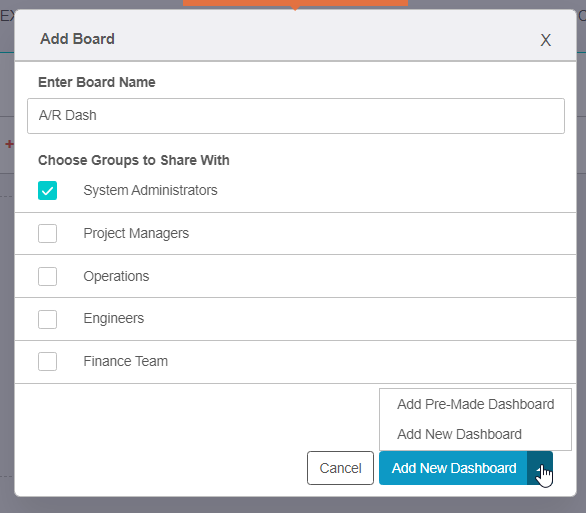This screenshot has height=513, width=586.
Task: Select the Finance Team checkbox
Action: 47,361
